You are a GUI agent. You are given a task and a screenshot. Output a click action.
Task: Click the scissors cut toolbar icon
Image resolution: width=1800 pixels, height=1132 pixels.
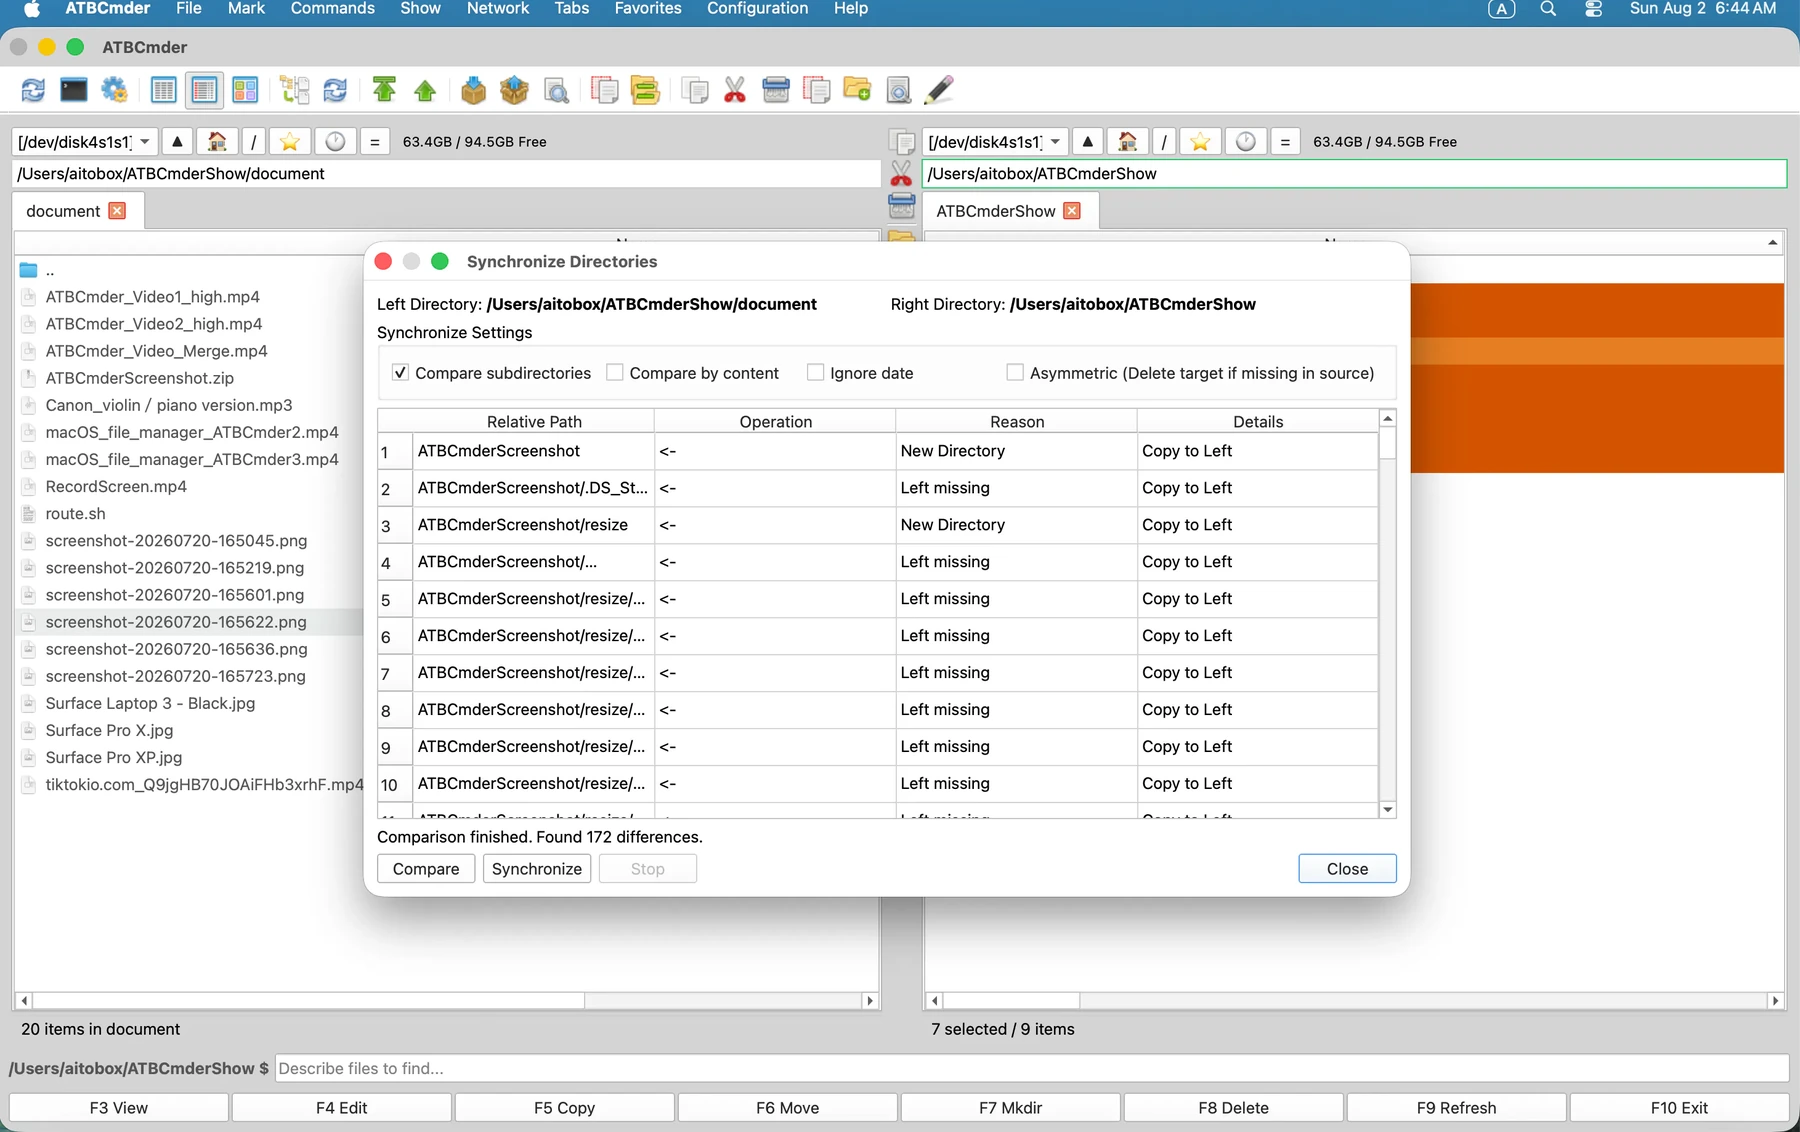[735, 90]
